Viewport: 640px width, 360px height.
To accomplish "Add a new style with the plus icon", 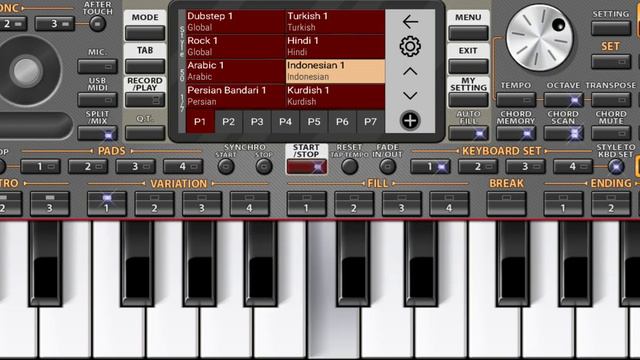I will pyautogui.click(x=410, y=121).
